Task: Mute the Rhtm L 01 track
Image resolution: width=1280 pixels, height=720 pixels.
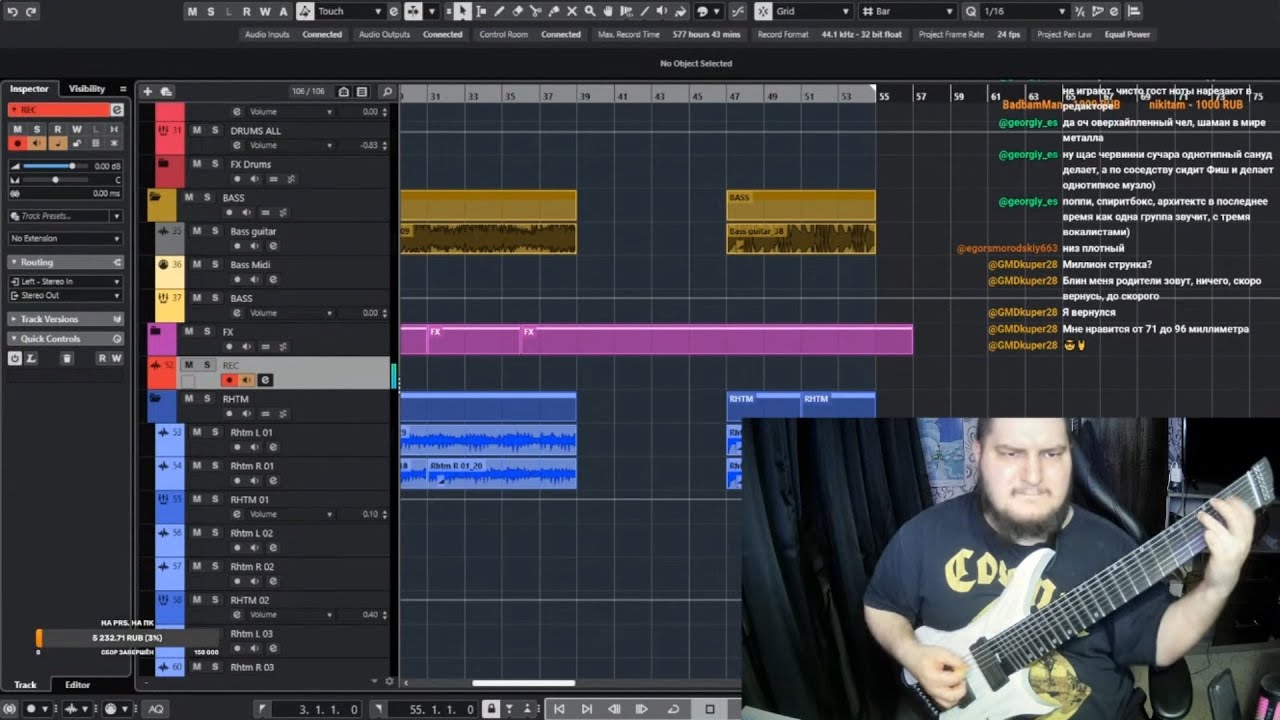Action: pos(197,432)
